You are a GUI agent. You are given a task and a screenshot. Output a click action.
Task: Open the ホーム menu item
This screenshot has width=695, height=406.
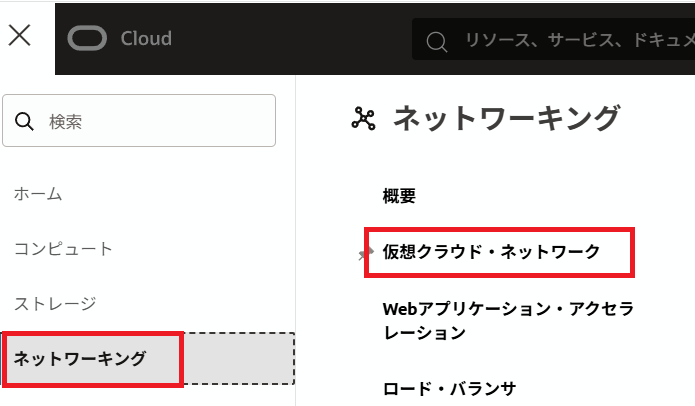(x=38, y=194)
